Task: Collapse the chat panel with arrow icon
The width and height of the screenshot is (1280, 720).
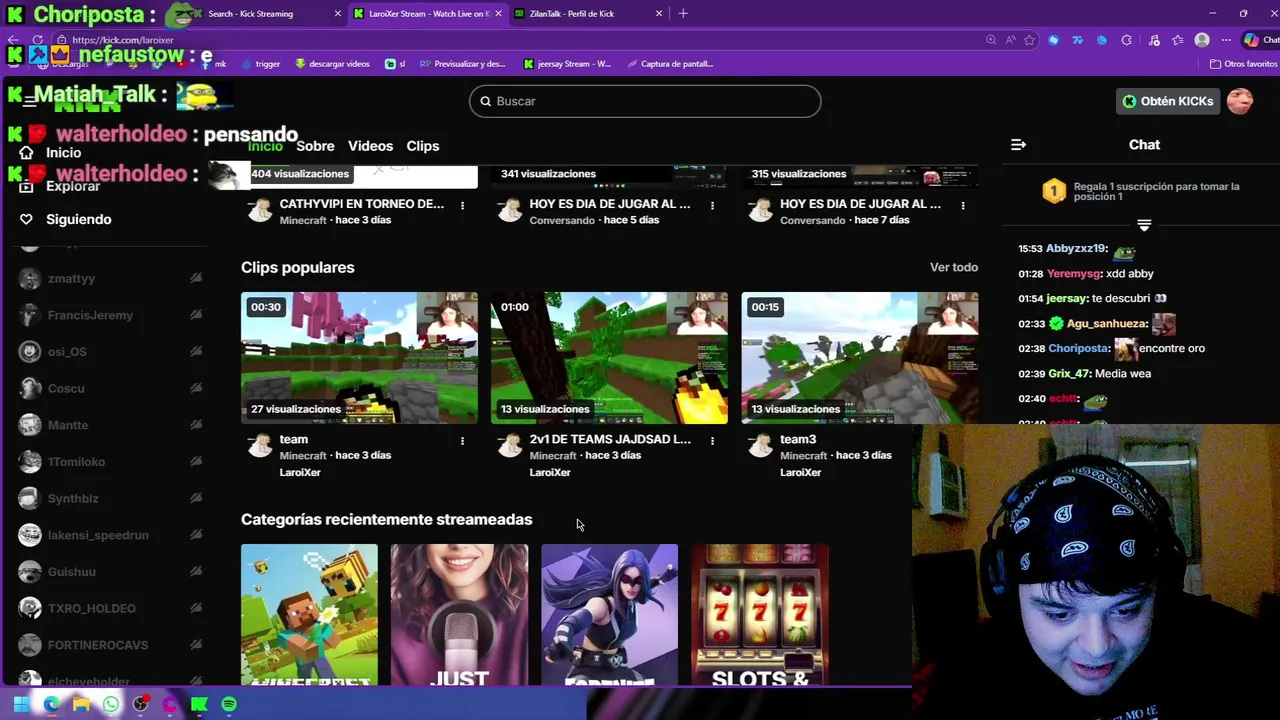Action: (1018, 145)
